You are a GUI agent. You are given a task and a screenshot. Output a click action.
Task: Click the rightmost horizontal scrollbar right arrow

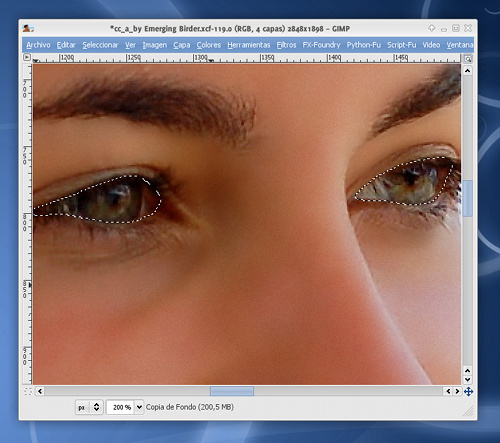pyautogui.click(x=457, y=391)
